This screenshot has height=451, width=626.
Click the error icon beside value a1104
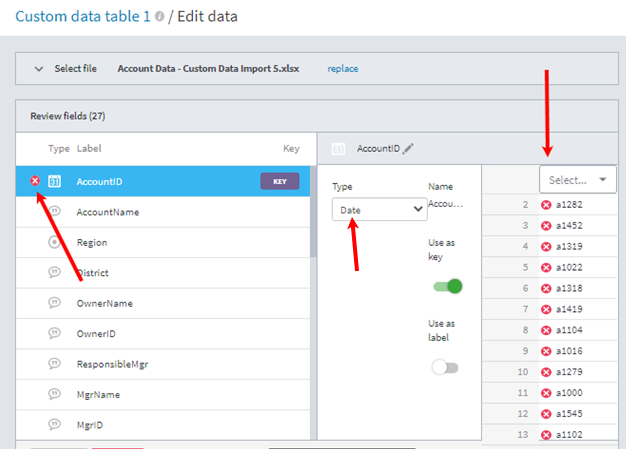(546, 330)
